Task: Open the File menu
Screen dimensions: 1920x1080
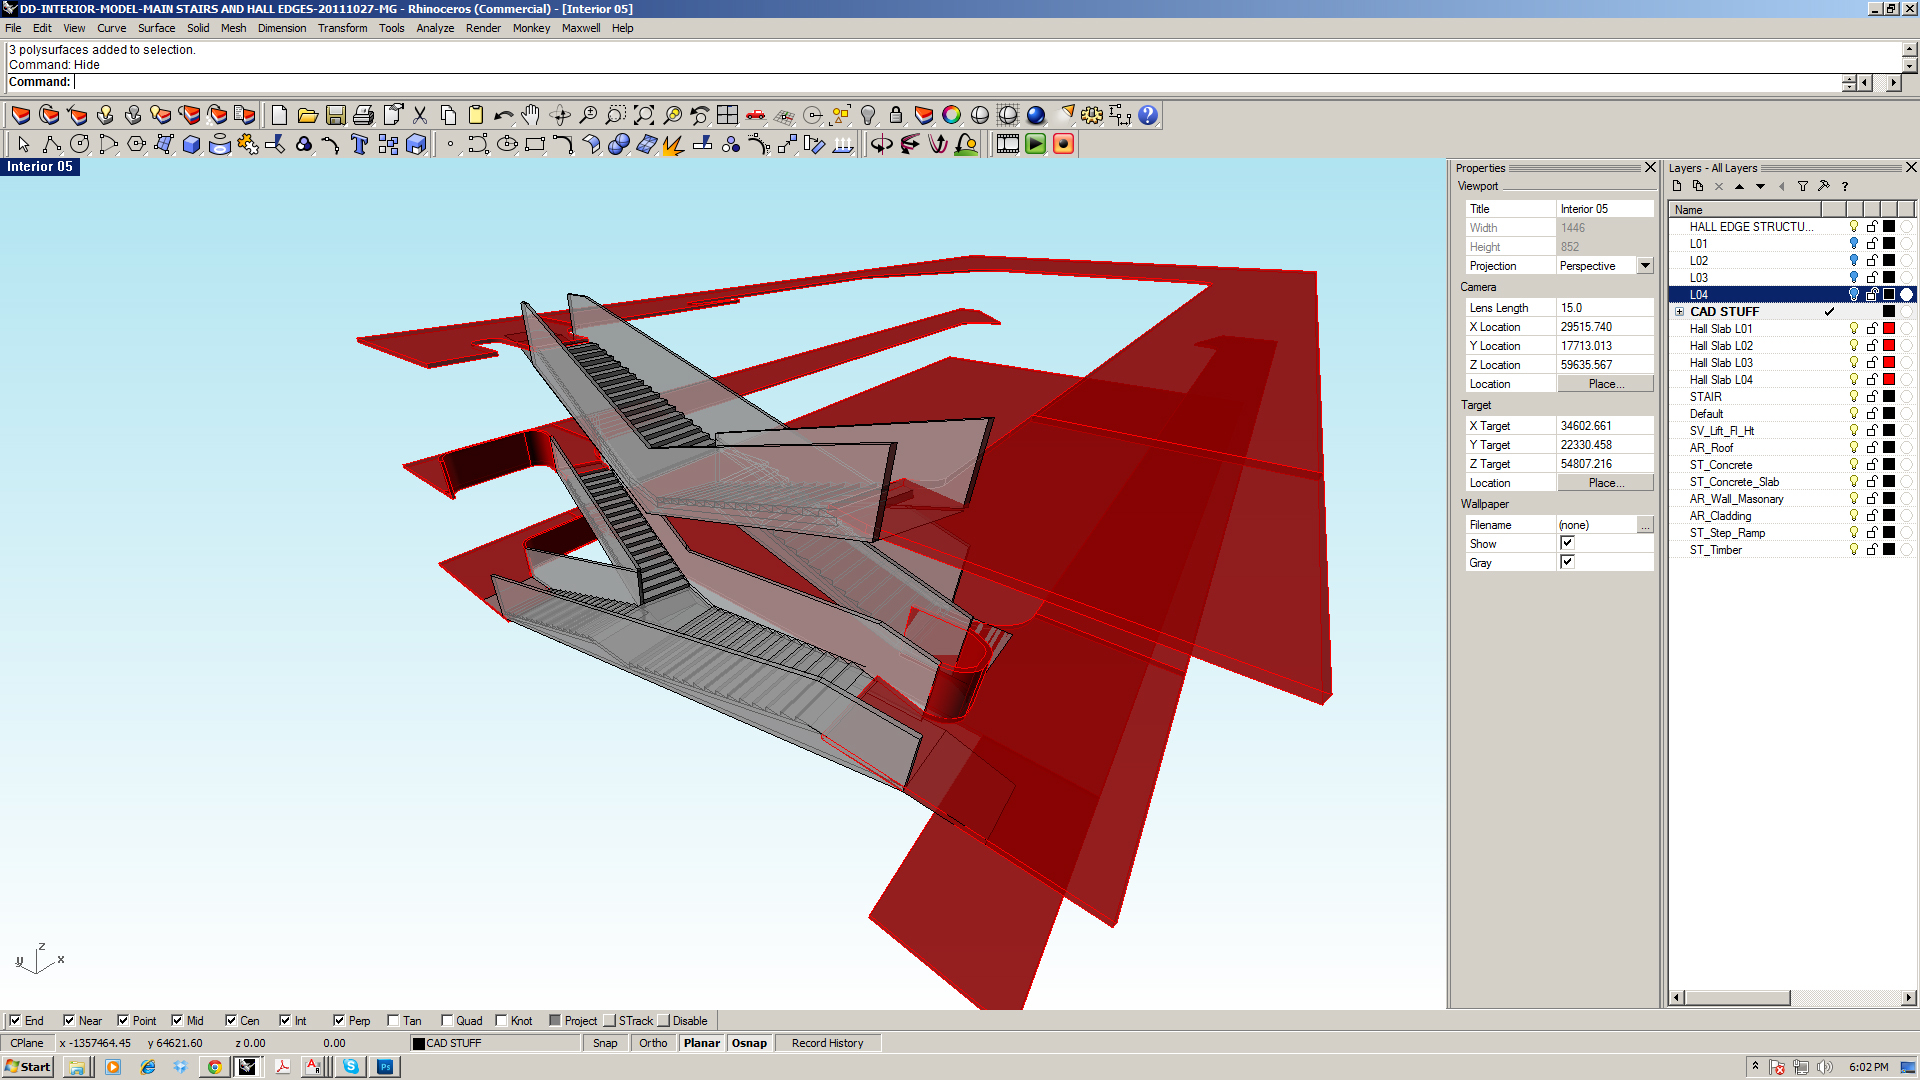Action: tap(13, 28)
